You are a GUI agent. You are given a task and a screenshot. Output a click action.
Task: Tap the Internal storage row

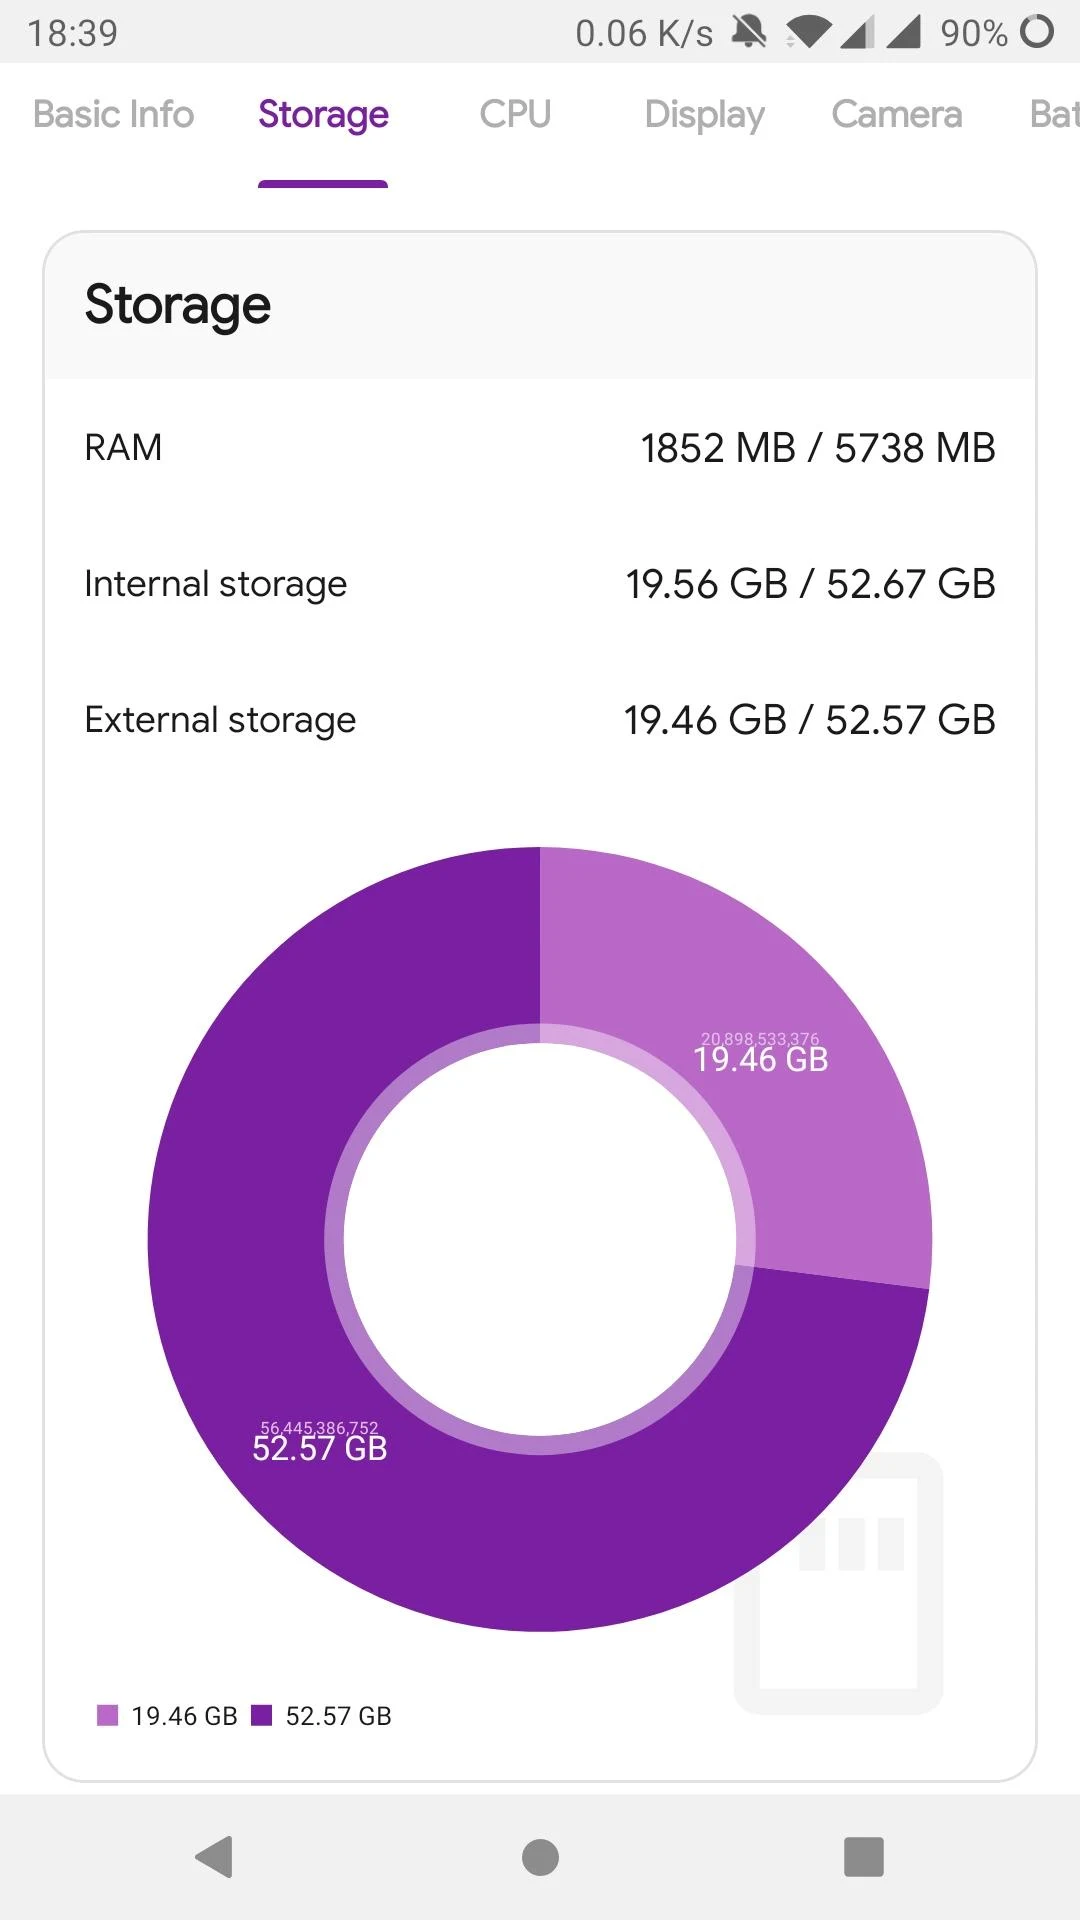pyautogui.click(x=540, y=584)
